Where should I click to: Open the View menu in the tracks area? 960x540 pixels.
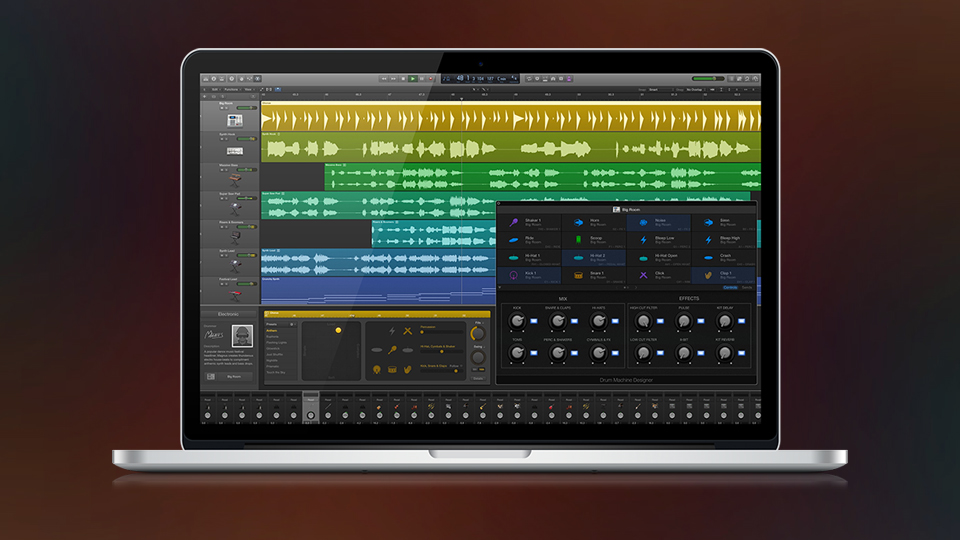[x=249, y=89]
